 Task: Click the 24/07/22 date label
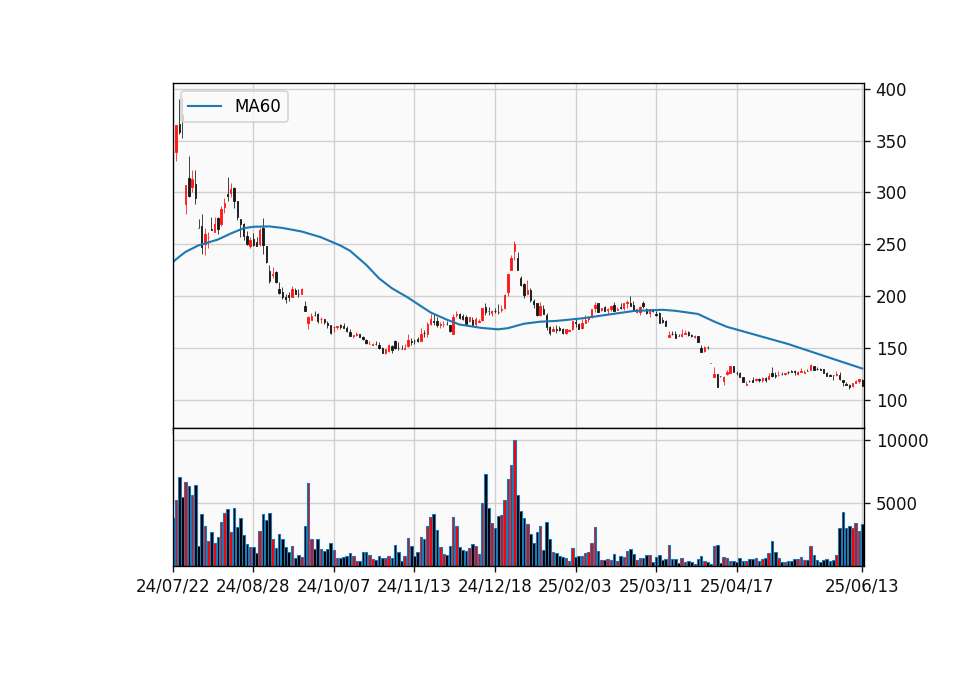173,586
